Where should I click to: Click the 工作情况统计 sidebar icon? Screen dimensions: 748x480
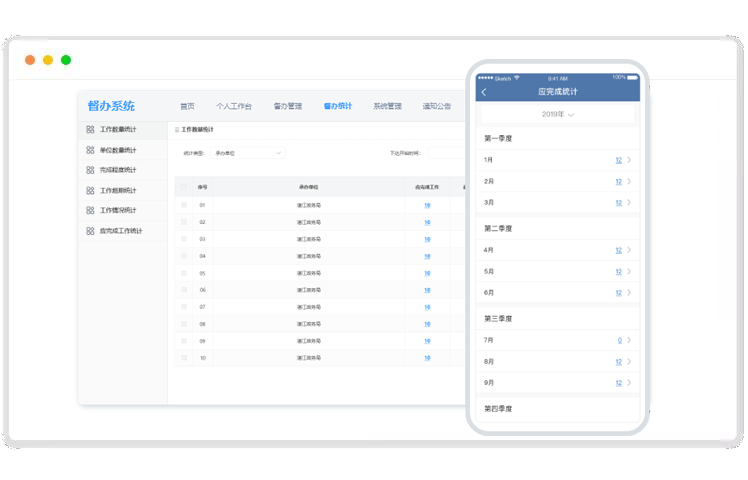coord(90,210)
